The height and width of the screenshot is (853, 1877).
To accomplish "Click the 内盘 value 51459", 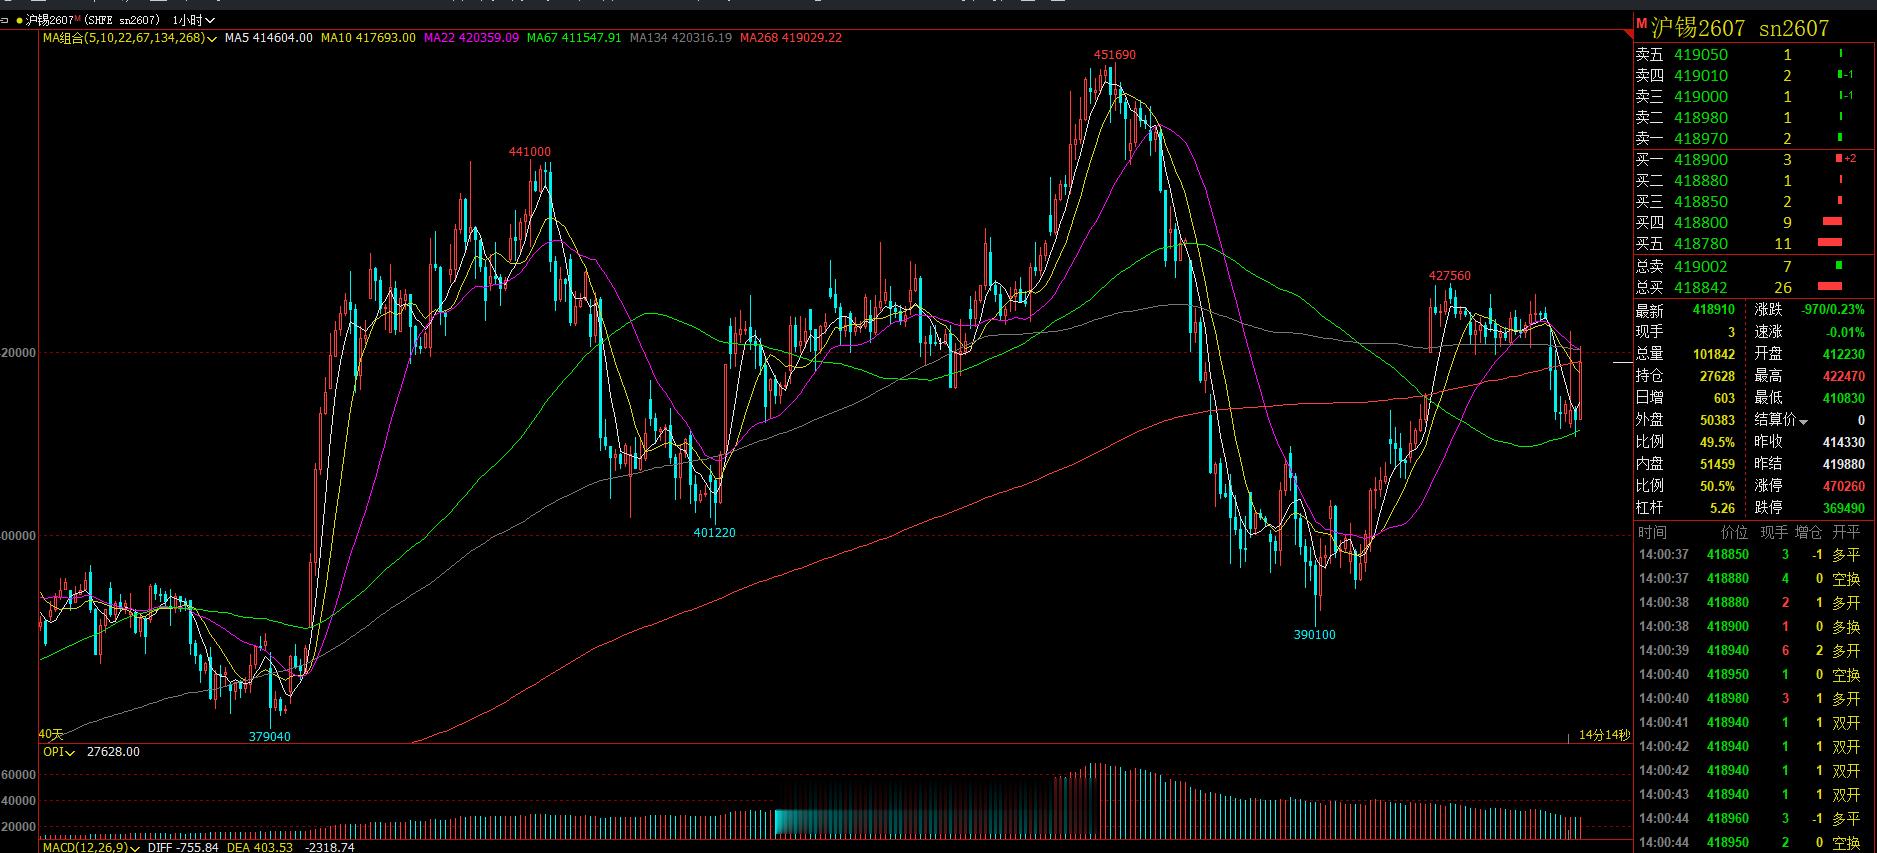I will click(1717, 464).
